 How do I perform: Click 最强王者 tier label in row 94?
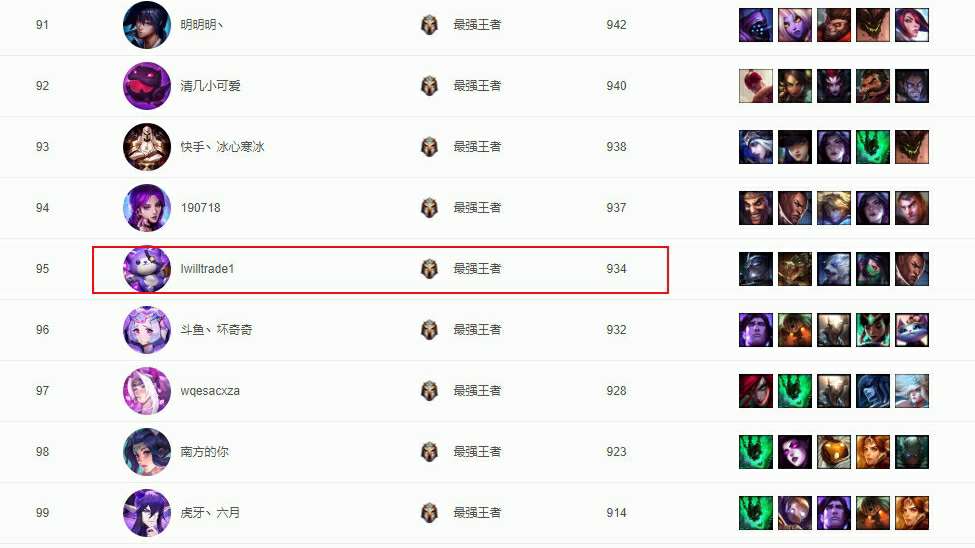(477, 208)
